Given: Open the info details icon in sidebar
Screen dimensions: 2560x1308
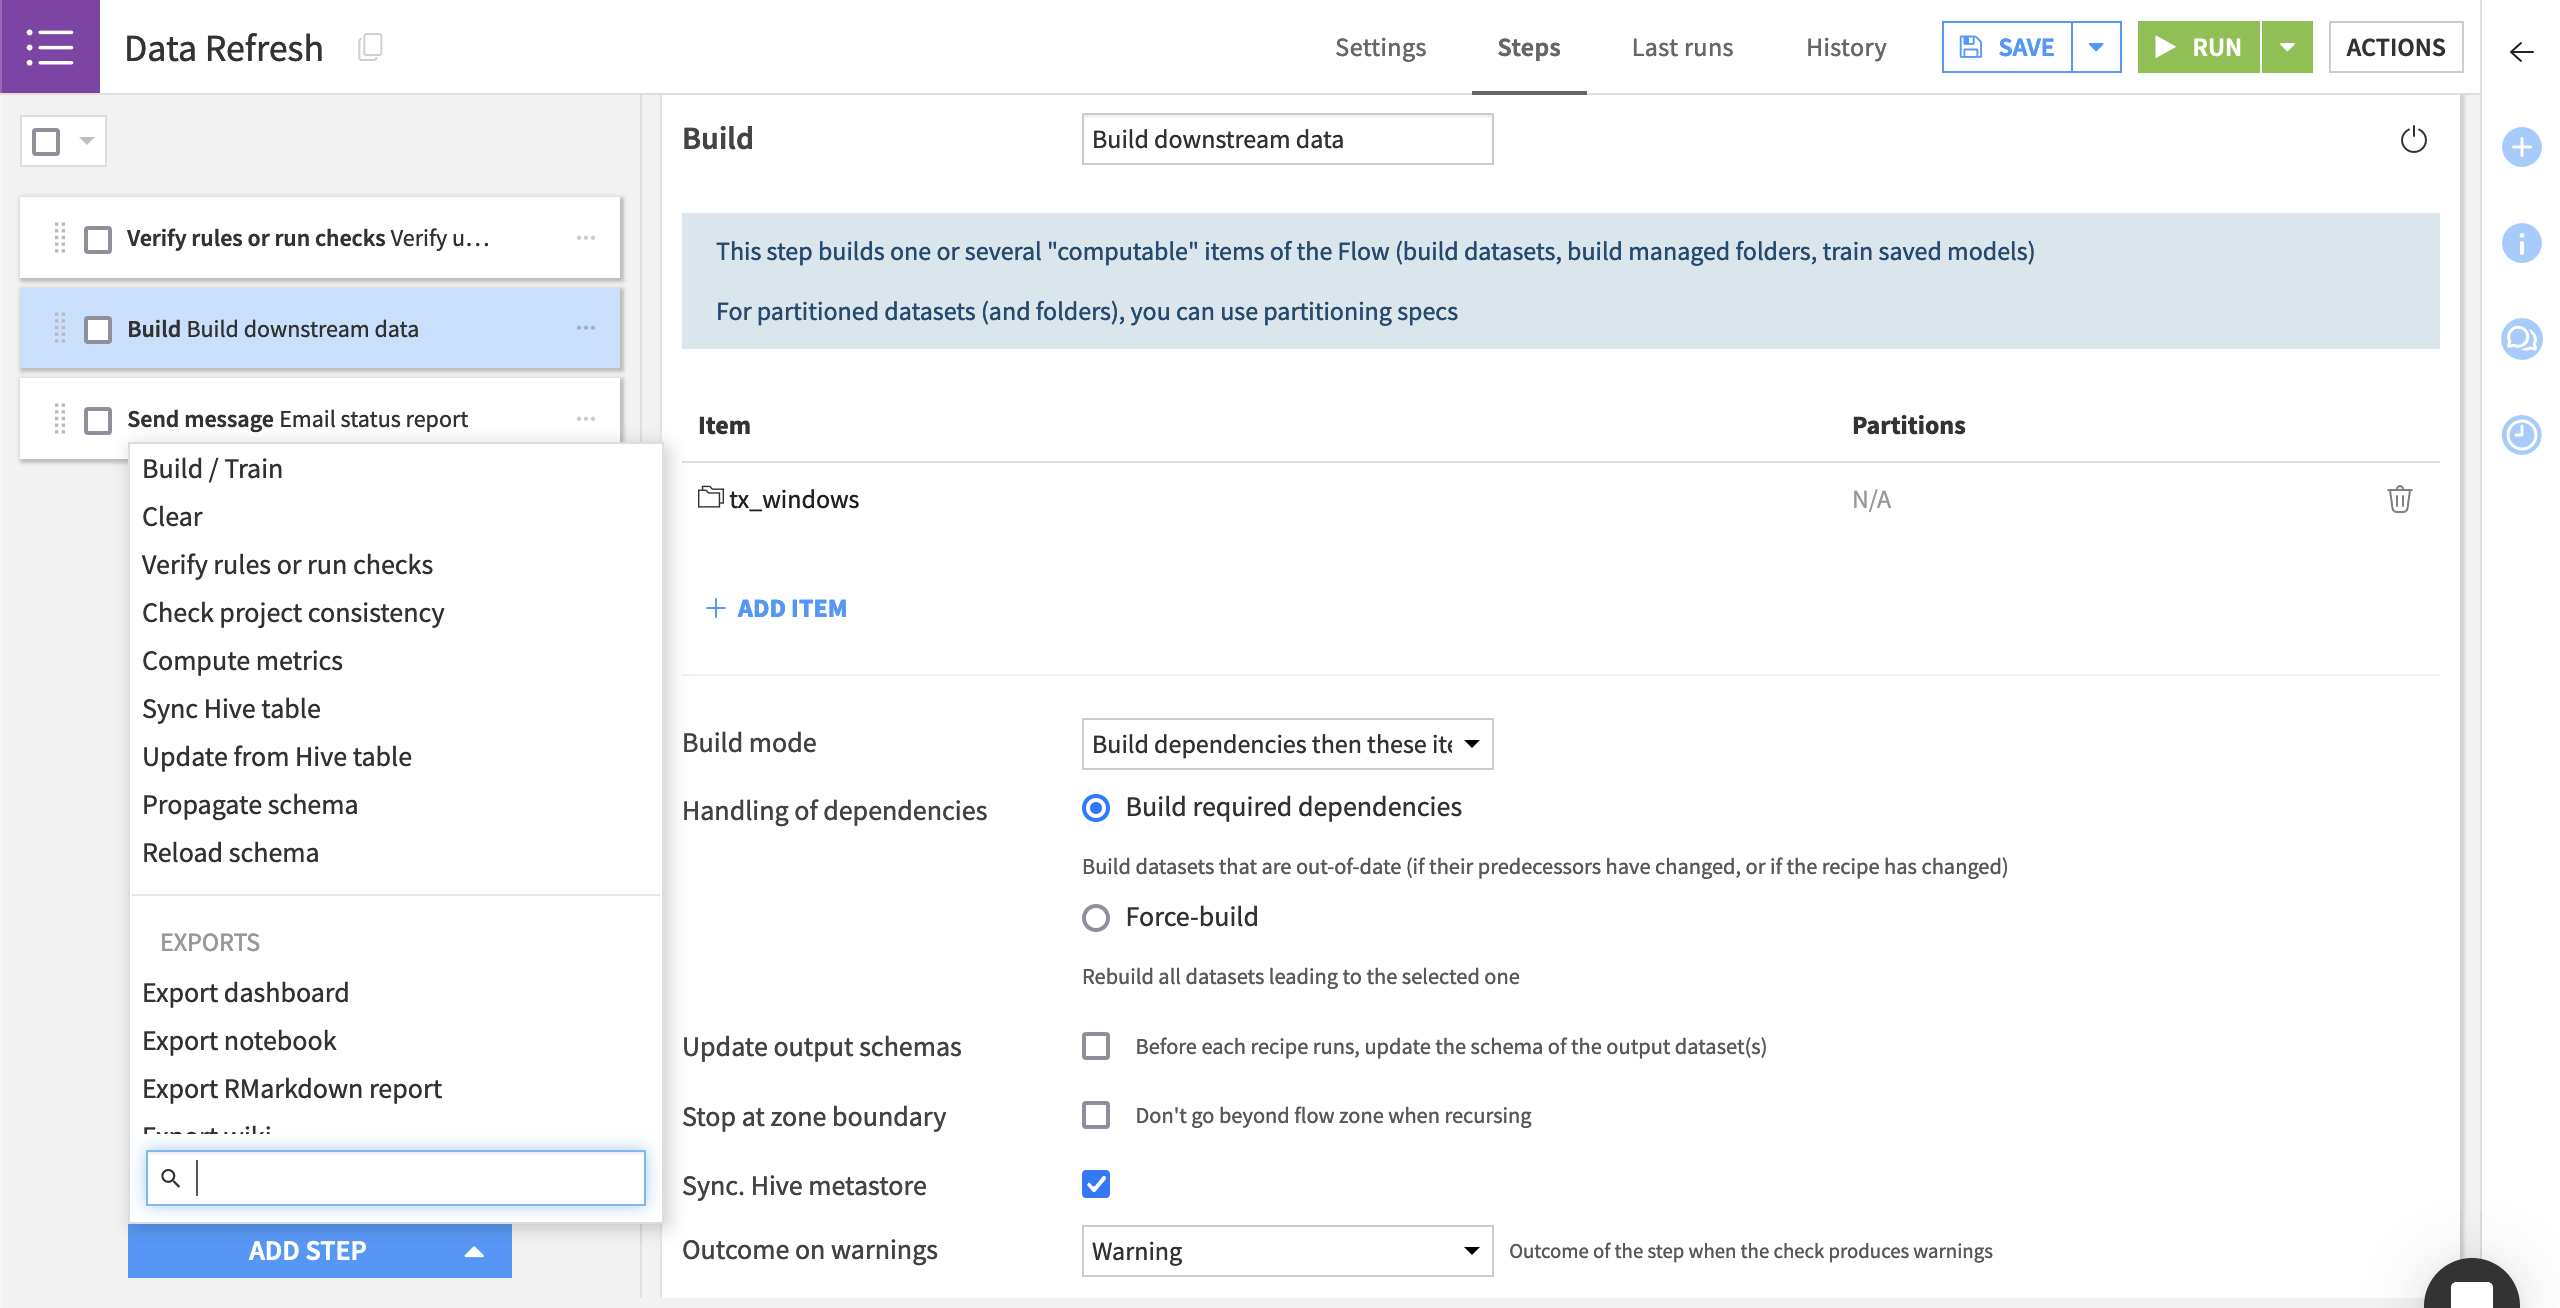Looking at the screenshot, I should click(x=2521, y=243).
